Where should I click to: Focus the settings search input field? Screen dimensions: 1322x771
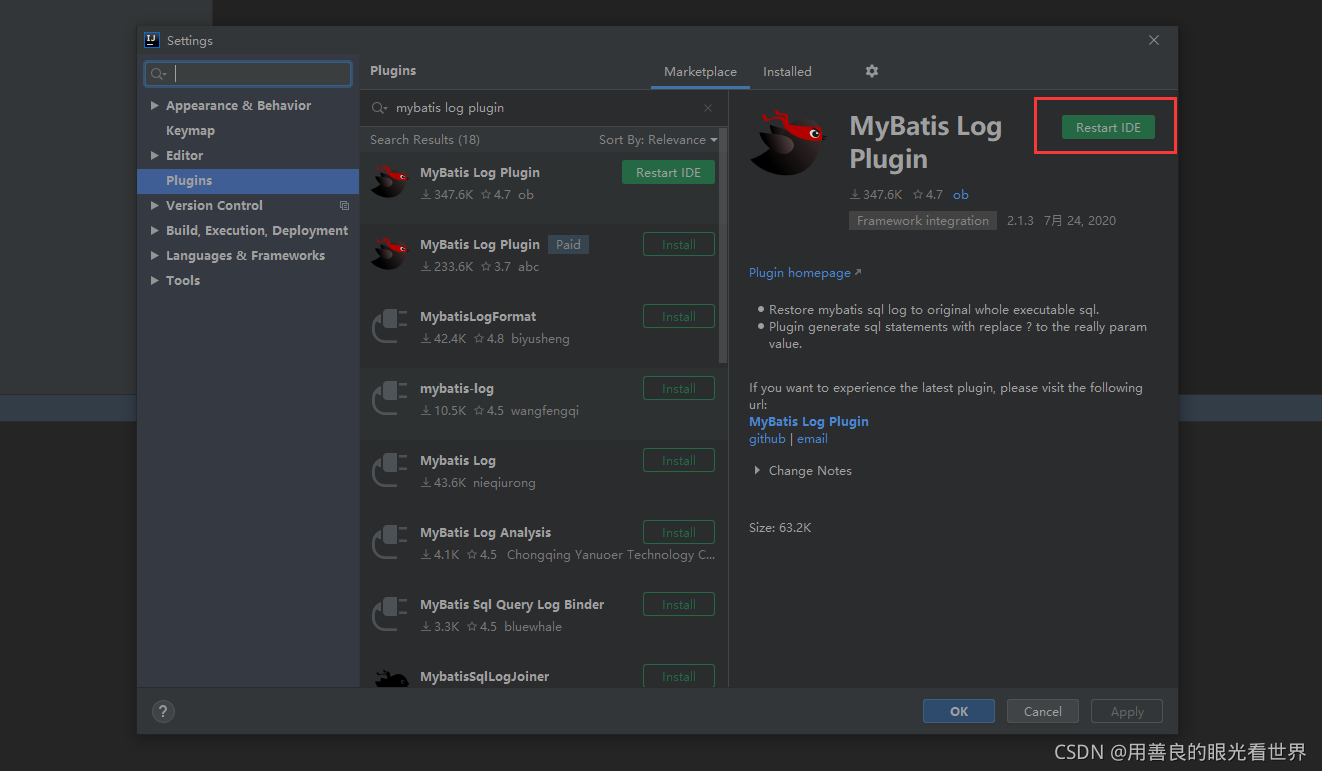tap(248, 74)
